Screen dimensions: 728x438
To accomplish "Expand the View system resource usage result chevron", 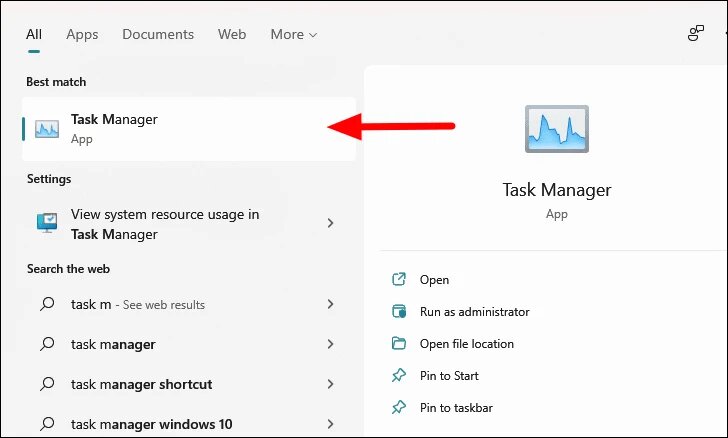I will [330, 223].
